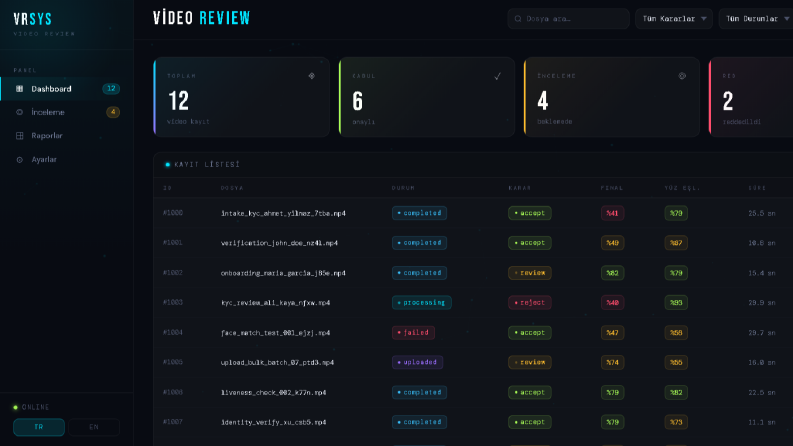Click review badge in onboarding_maria_garcia row
Viewport: 793px width, 446px height.
click(x=530, y=273)
